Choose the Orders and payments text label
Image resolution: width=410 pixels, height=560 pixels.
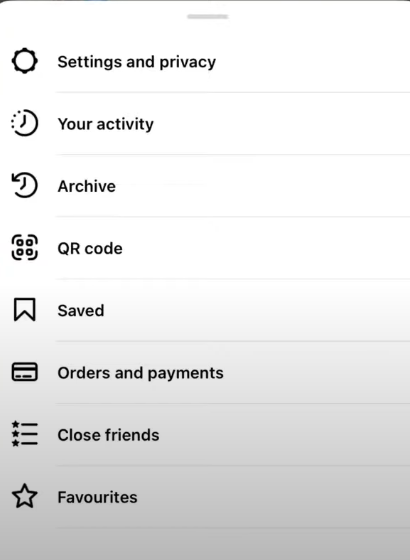click(141, 373)
